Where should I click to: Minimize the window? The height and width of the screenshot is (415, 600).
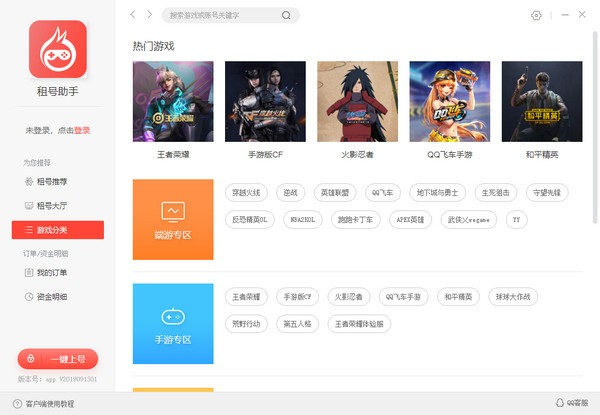click(x=565, y=15)
